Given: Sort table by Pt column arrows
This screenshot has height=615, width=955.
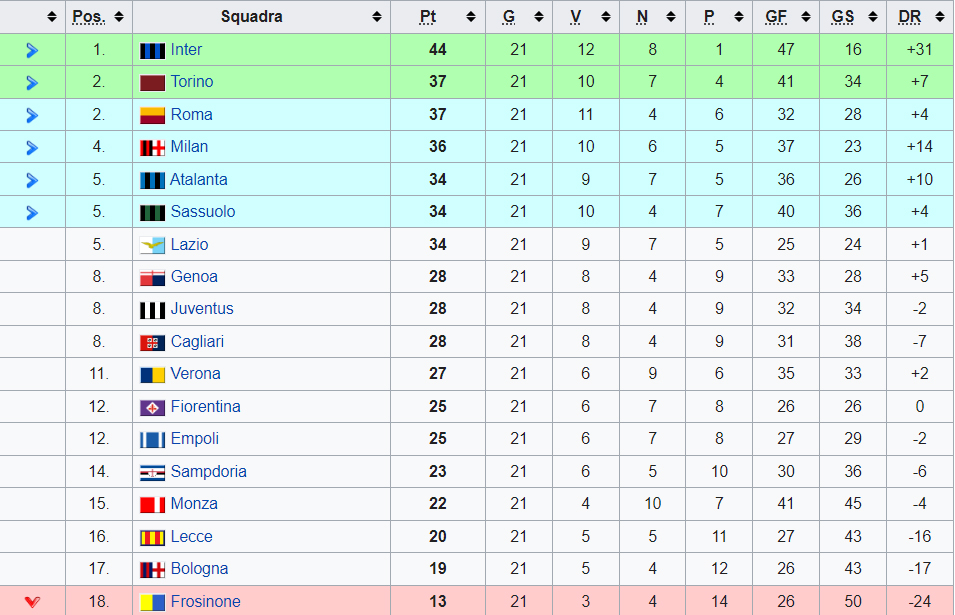Looking at the screenshot, I should (x=471, y=17).
